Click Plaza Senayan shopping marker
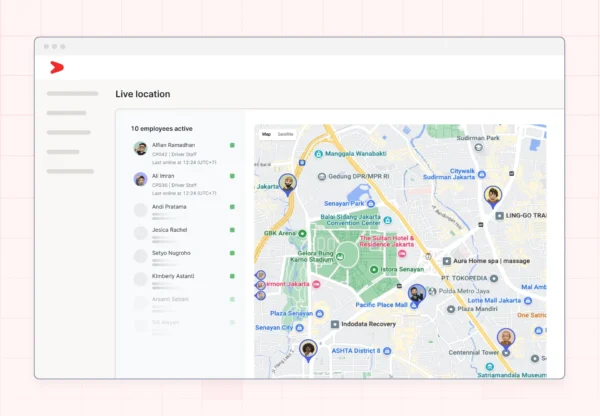This screenshot has width=600, height=416. pos(320,313)
